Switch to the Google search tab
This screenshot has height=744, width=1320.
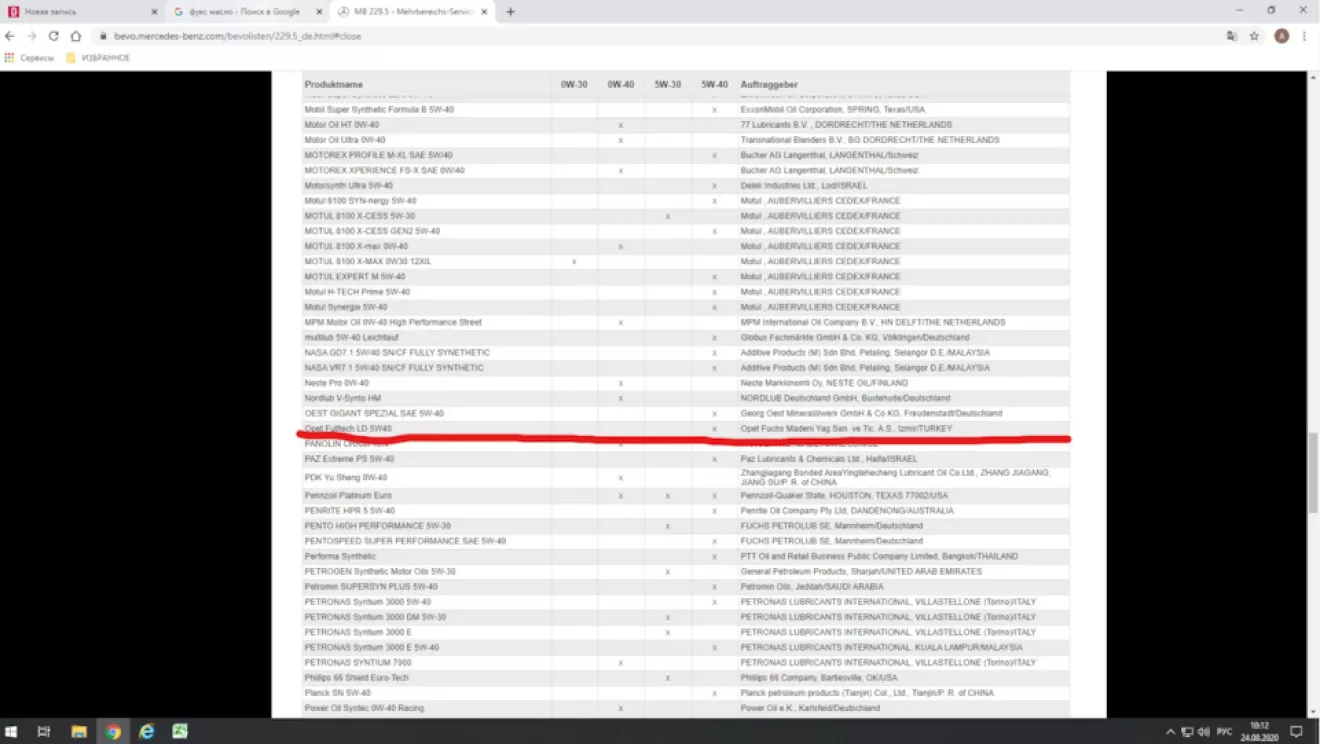(x=240, y=12)
